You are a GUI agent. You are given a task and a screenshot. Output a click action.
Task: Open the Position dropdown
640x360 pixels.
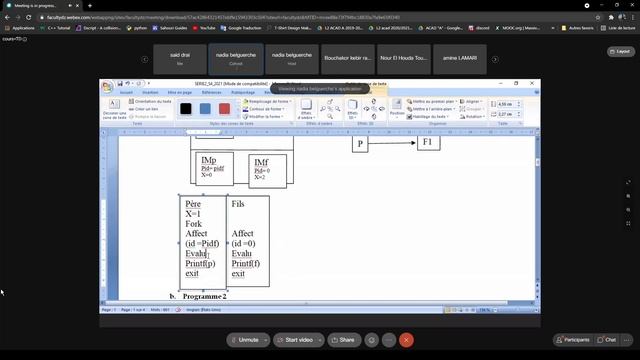[397, 109]
